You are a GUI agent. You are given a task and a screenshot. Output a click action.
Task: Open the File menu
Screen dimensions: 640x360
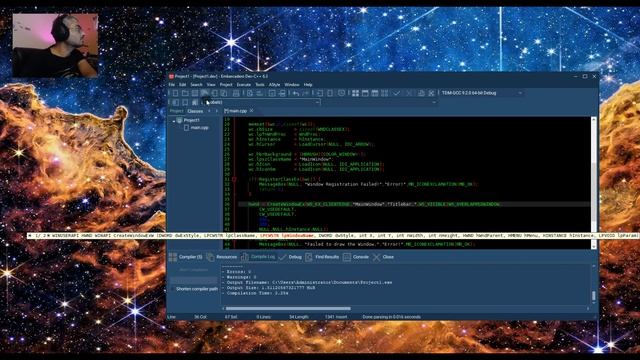coord(172,85)
